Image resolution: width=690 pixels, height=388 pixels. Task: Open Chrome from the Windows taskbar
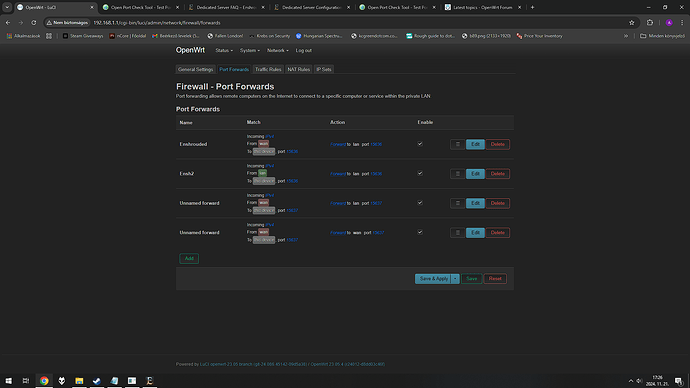44,381
